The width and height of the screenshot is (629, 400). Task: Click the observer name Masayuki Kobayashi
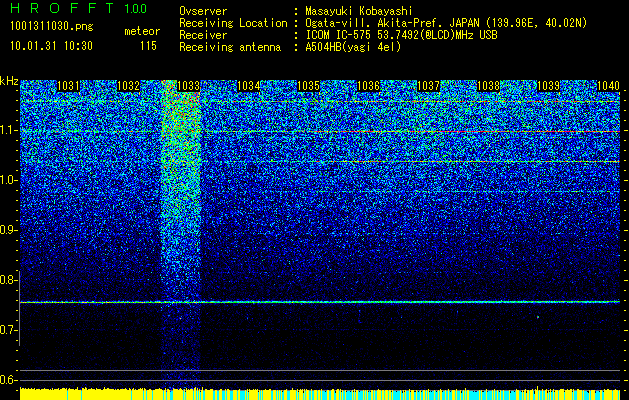click(x=359, y=11)
